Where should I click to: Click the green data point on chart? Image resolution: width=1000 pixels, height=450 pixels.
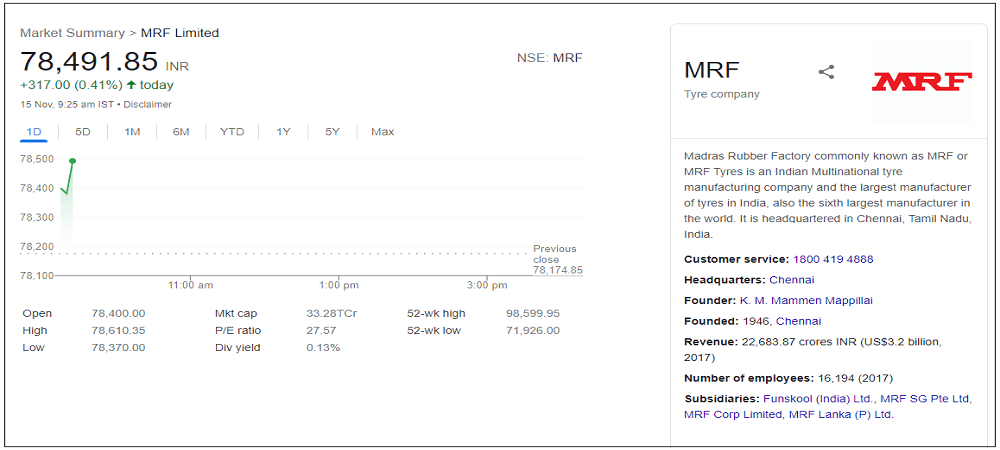(x=73, y=161)
